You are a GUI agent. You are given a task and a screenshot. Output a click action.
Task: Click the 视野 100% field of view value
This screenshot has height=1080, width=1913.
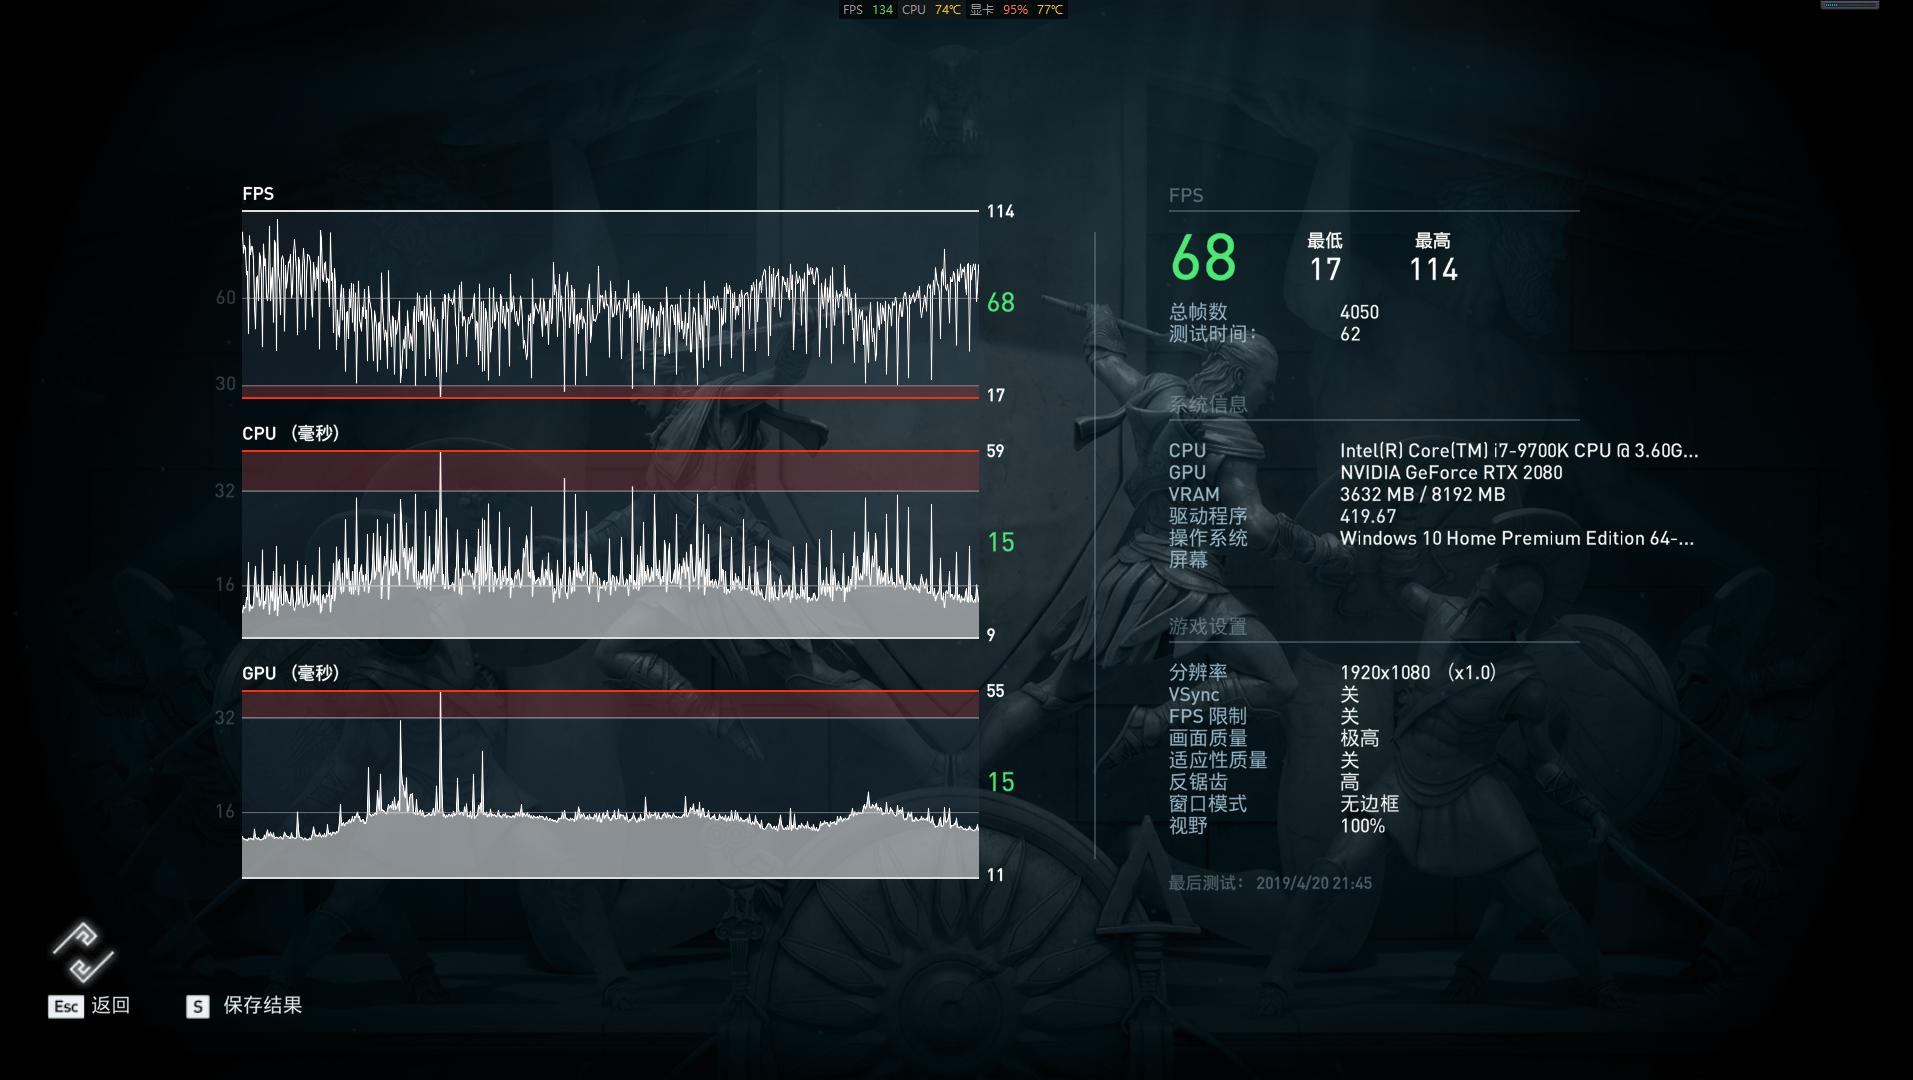[x=1362, y=826]
